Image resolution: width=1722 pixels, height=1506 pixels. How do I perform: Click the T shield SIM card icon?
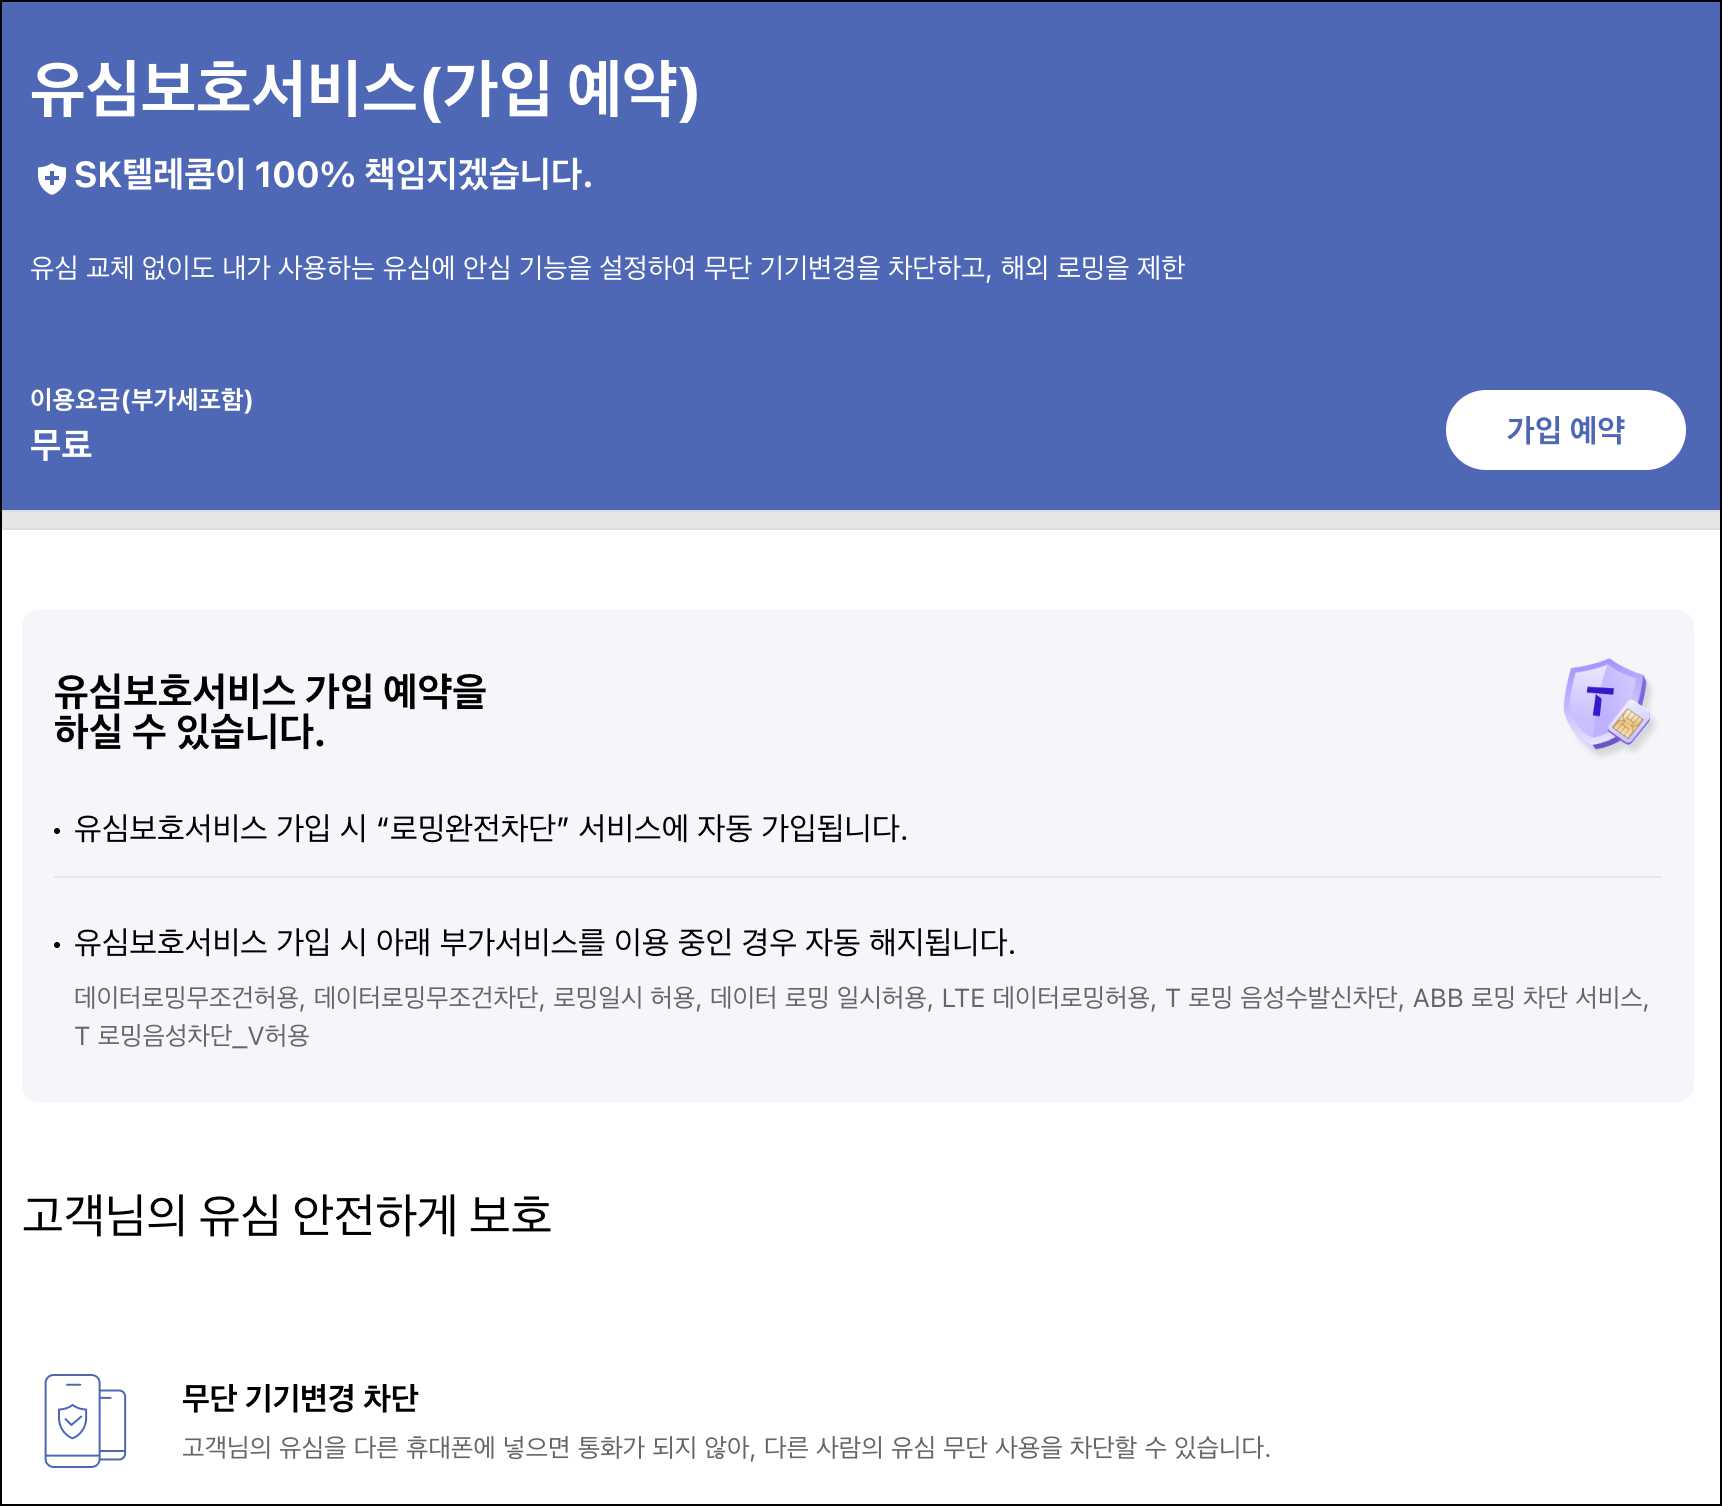(1607, 704)
